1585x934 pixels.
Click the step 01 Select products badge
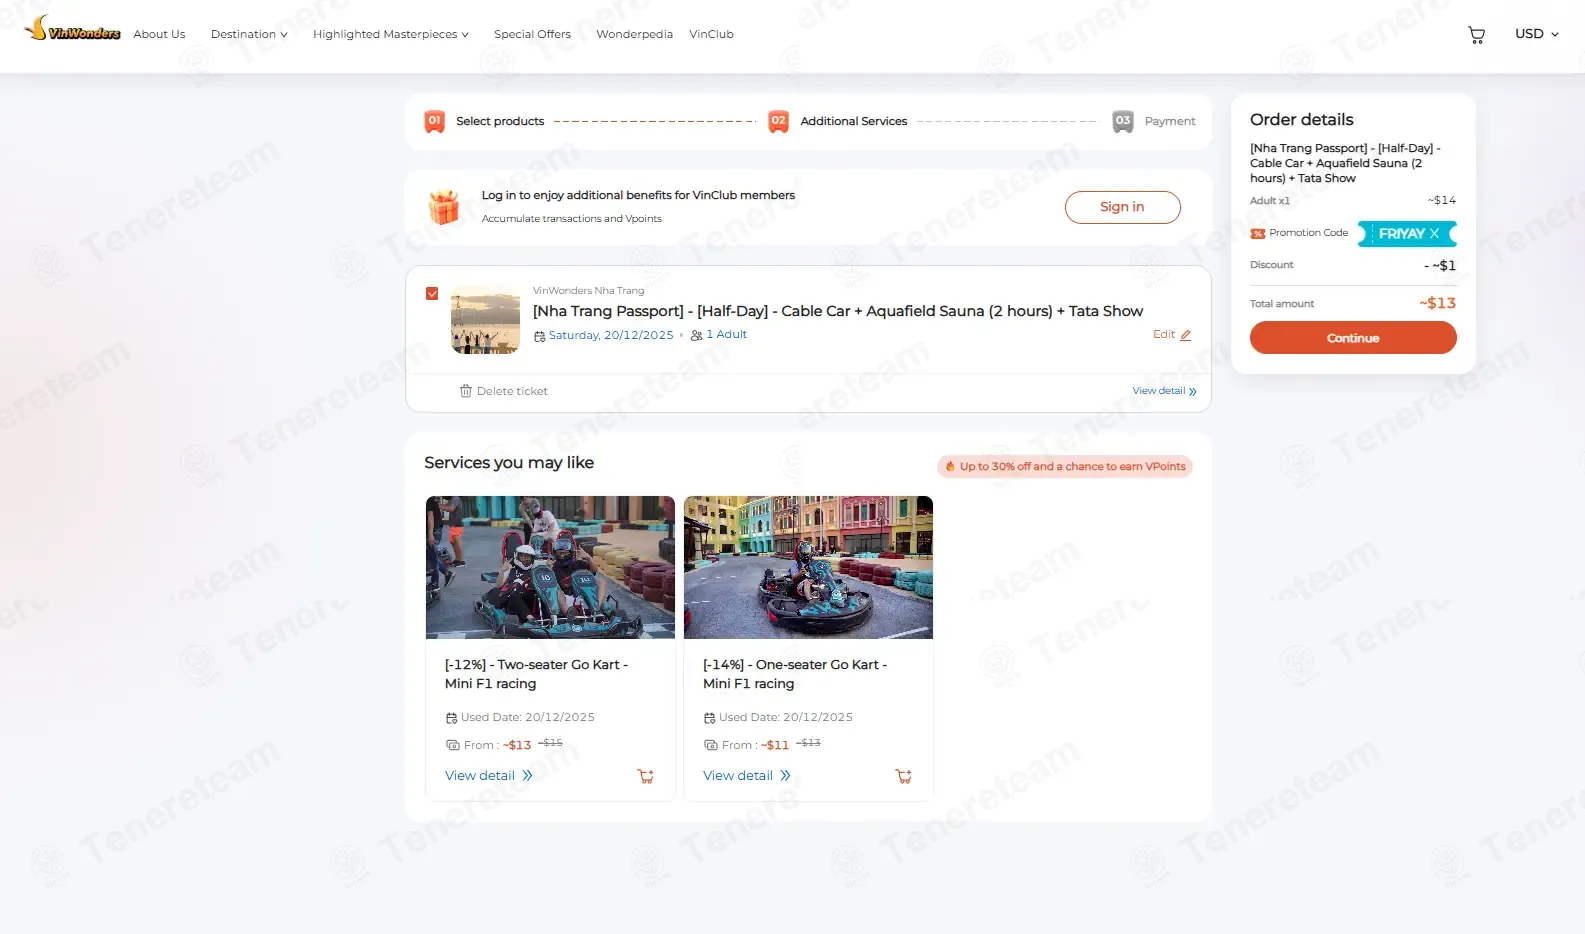[x=434, y=121]
